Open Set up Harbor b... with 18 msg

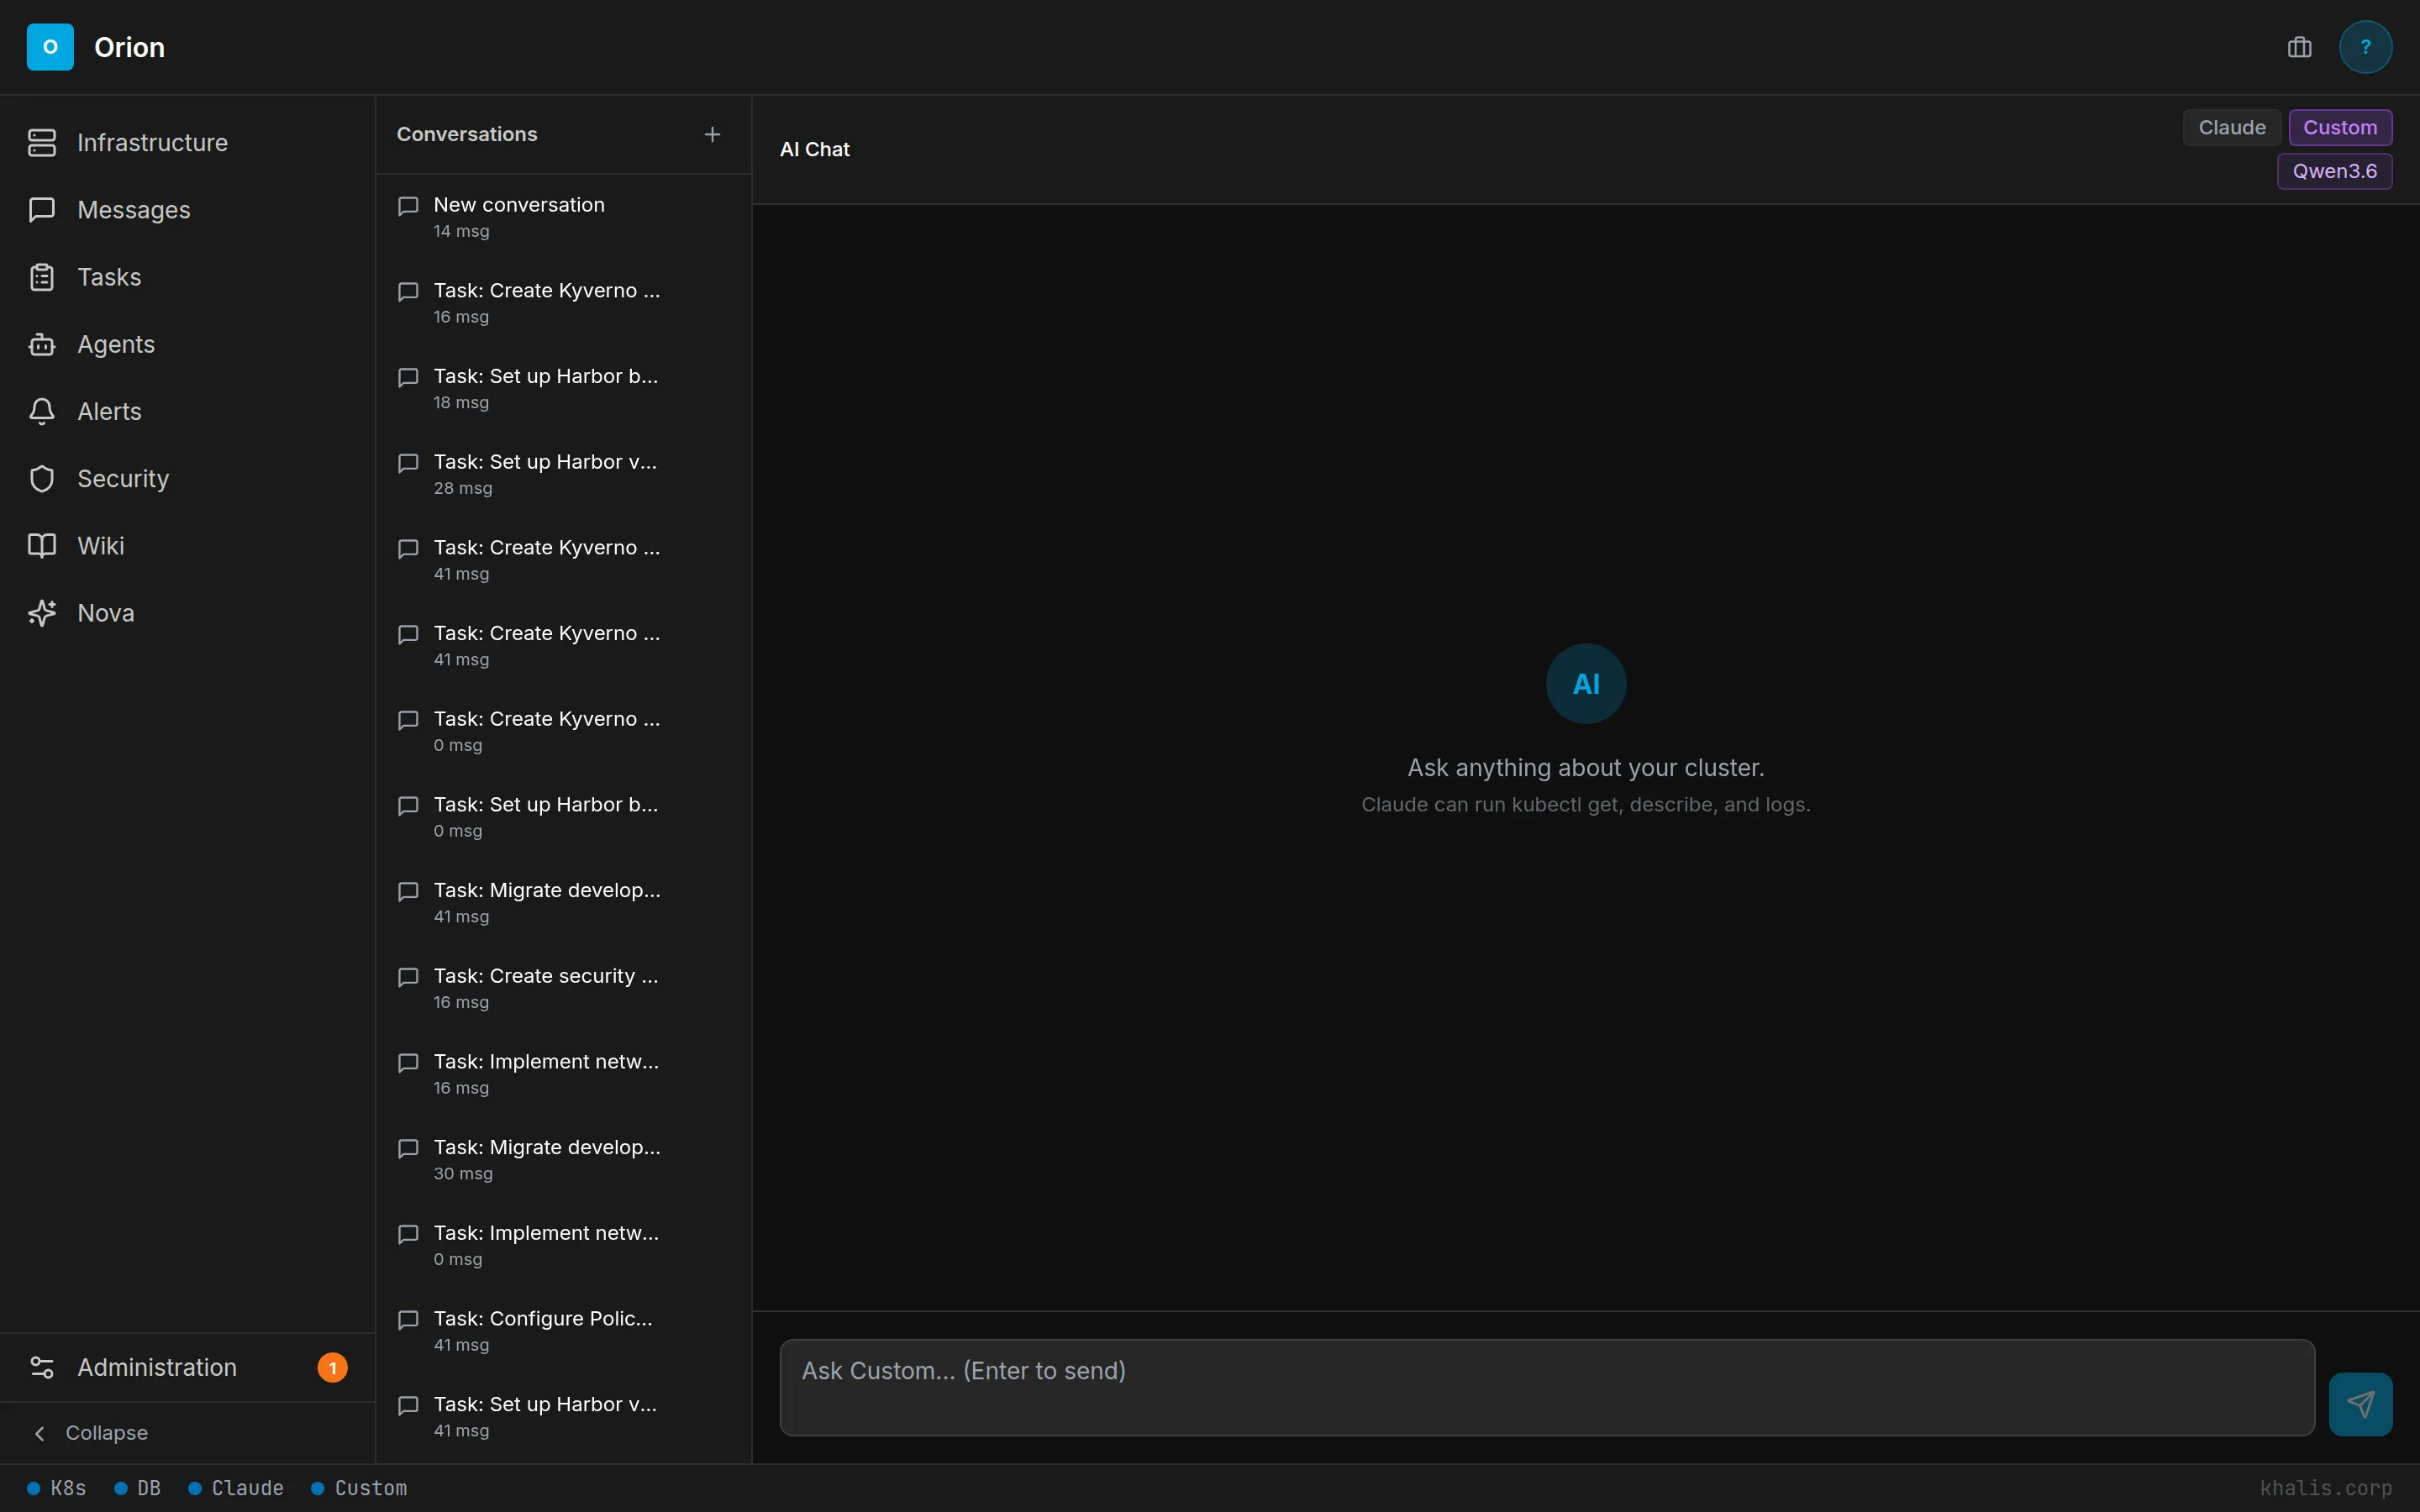pos(563,389)
